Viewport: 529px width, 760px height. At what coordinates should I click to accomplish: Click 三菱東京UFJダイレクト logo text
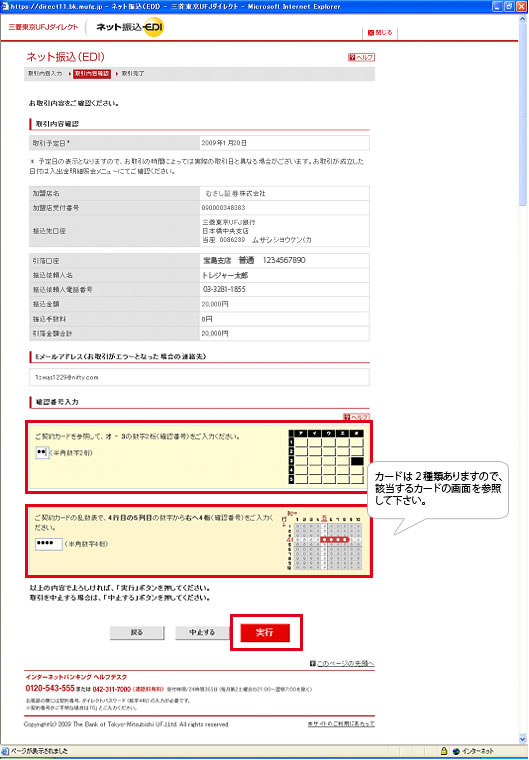coord(43,27)
